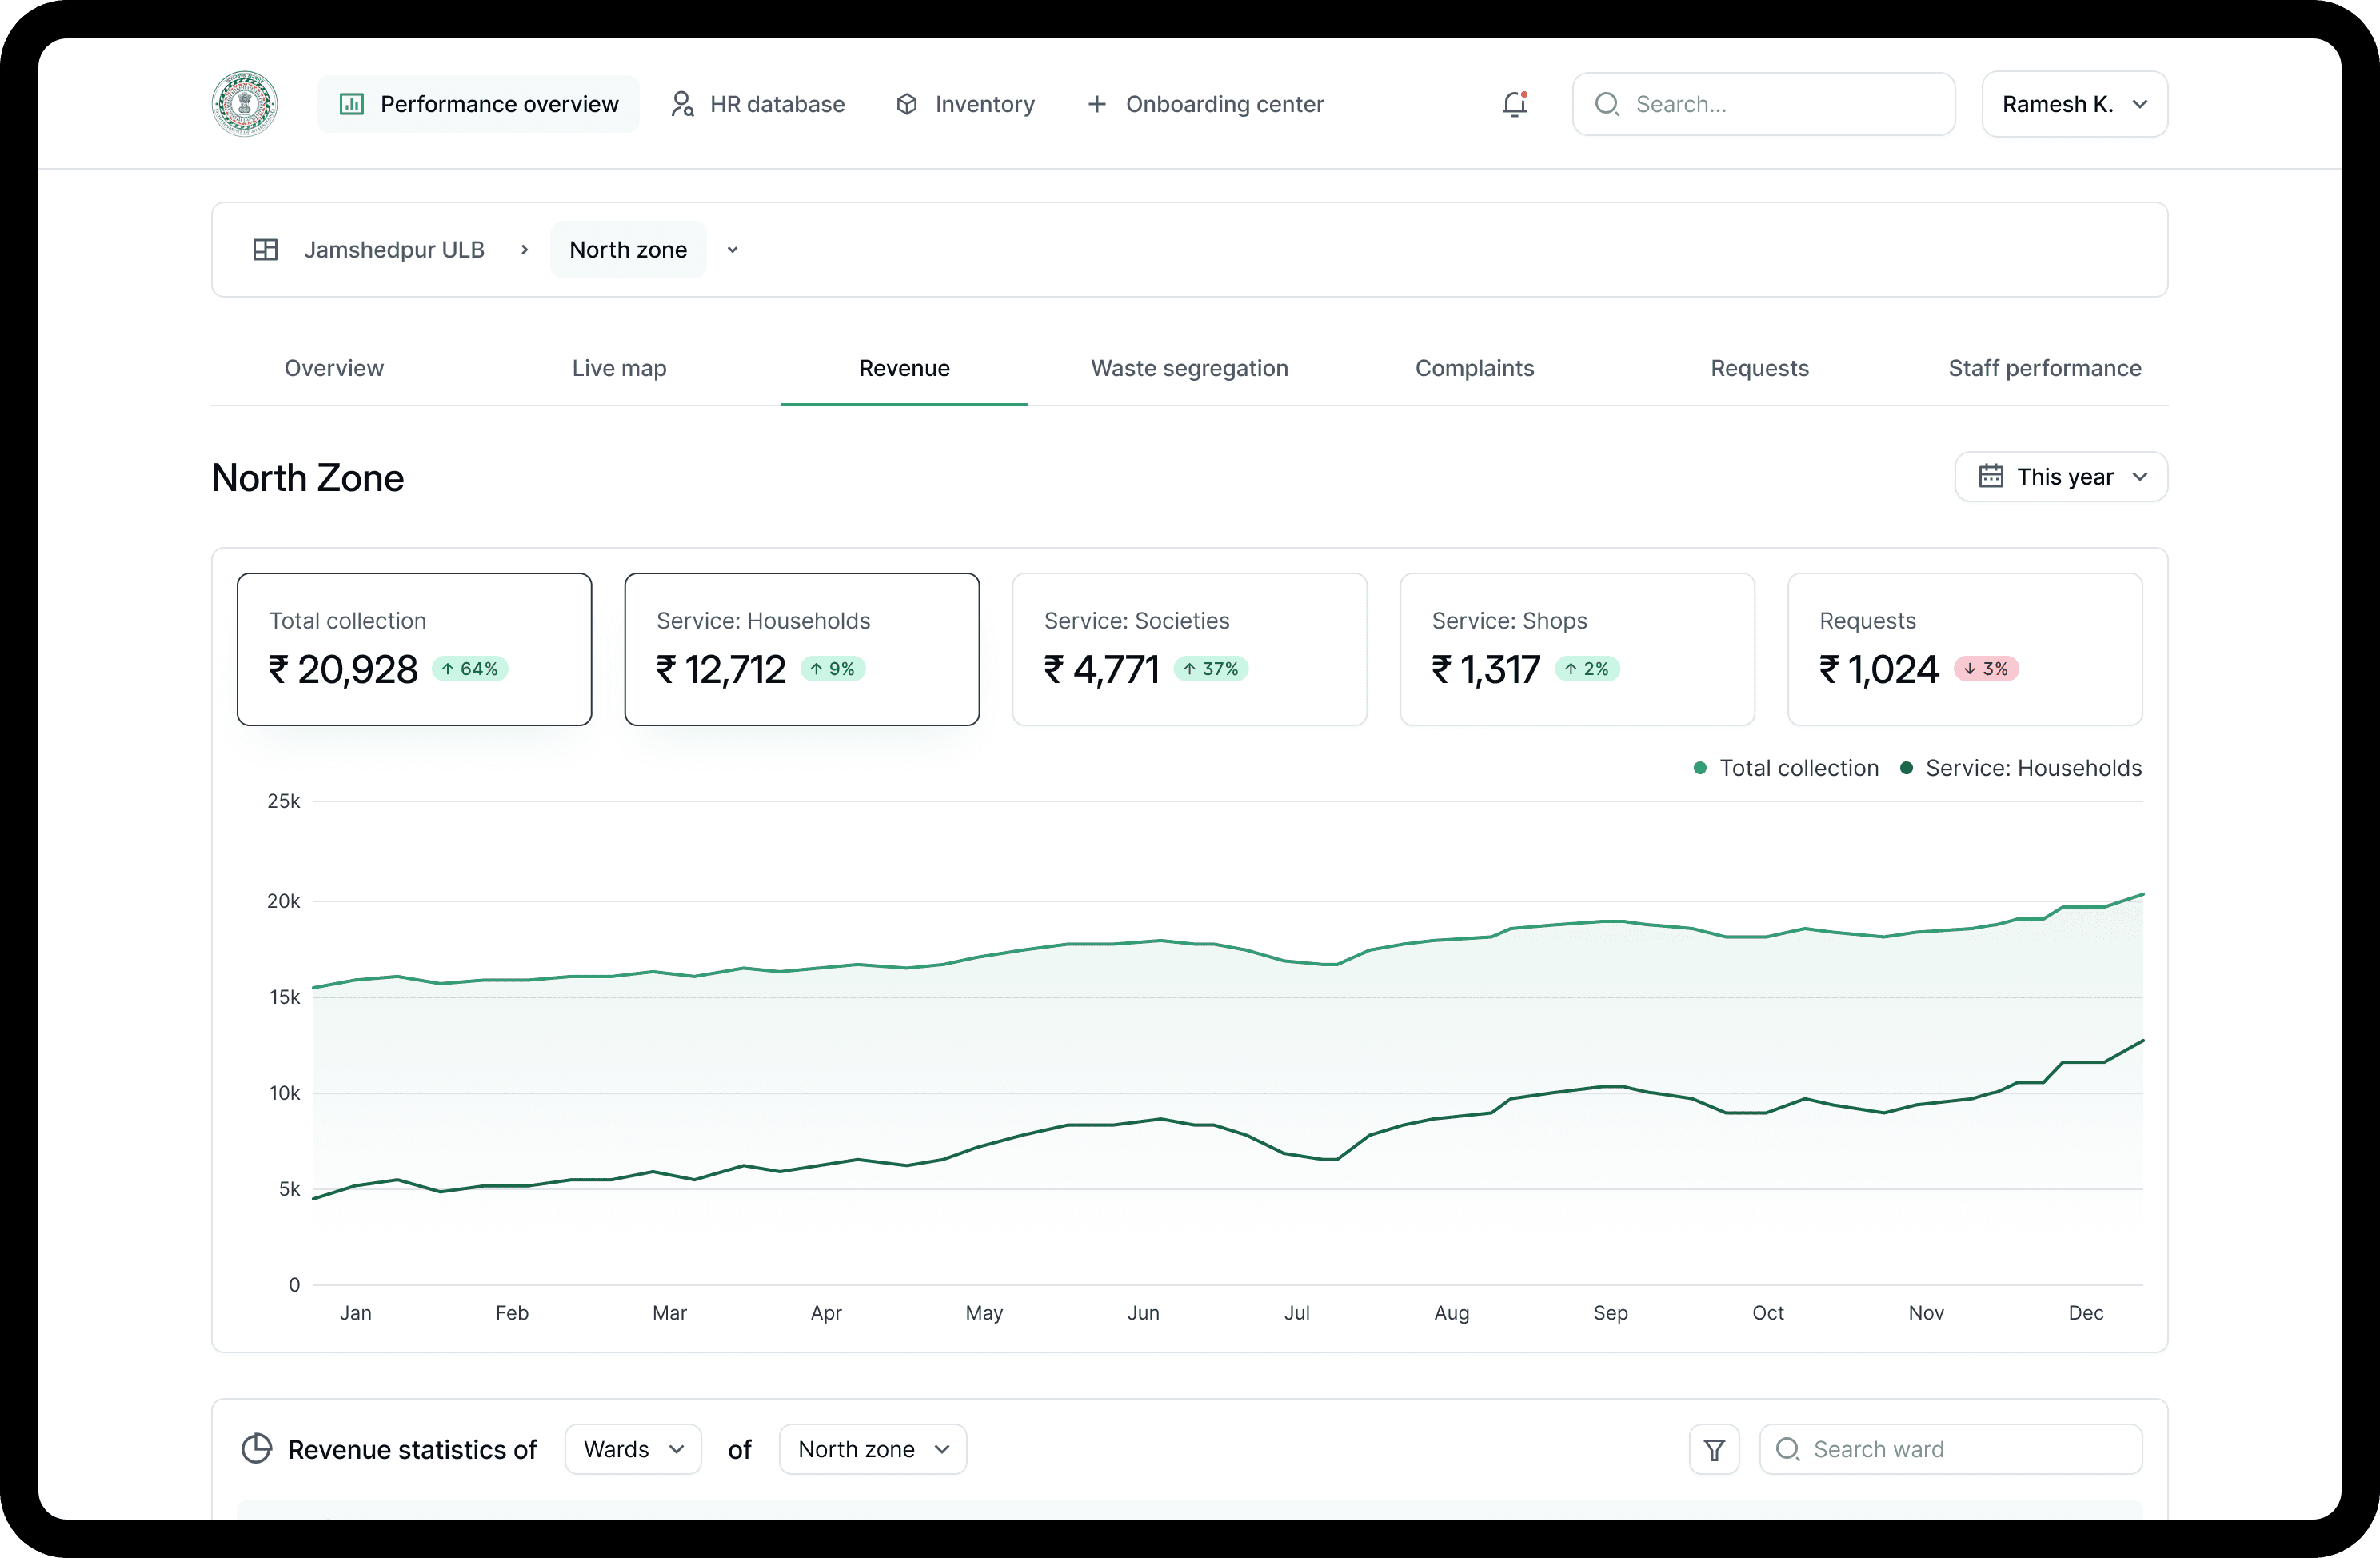Toggle the Service: Shops metric card
Screen dimensions: 2380x1558
pos(1576,649)
